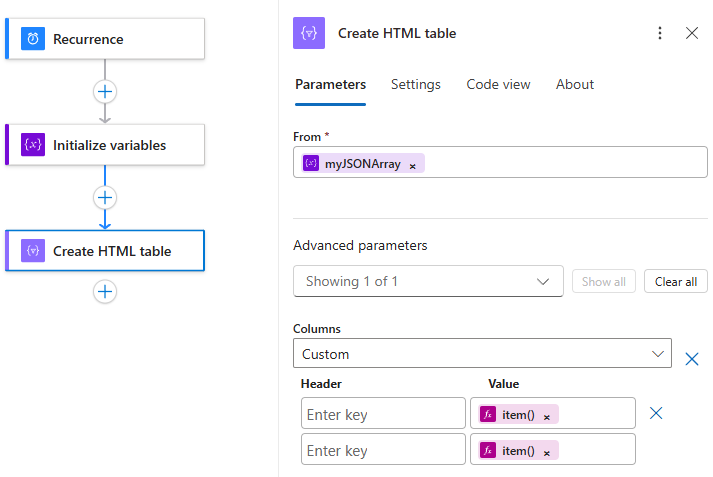Click the Recurrence alarm clock icon
The height and width of the screenshot is (477, 713).
pyautogui.click(x=33, y=39)
